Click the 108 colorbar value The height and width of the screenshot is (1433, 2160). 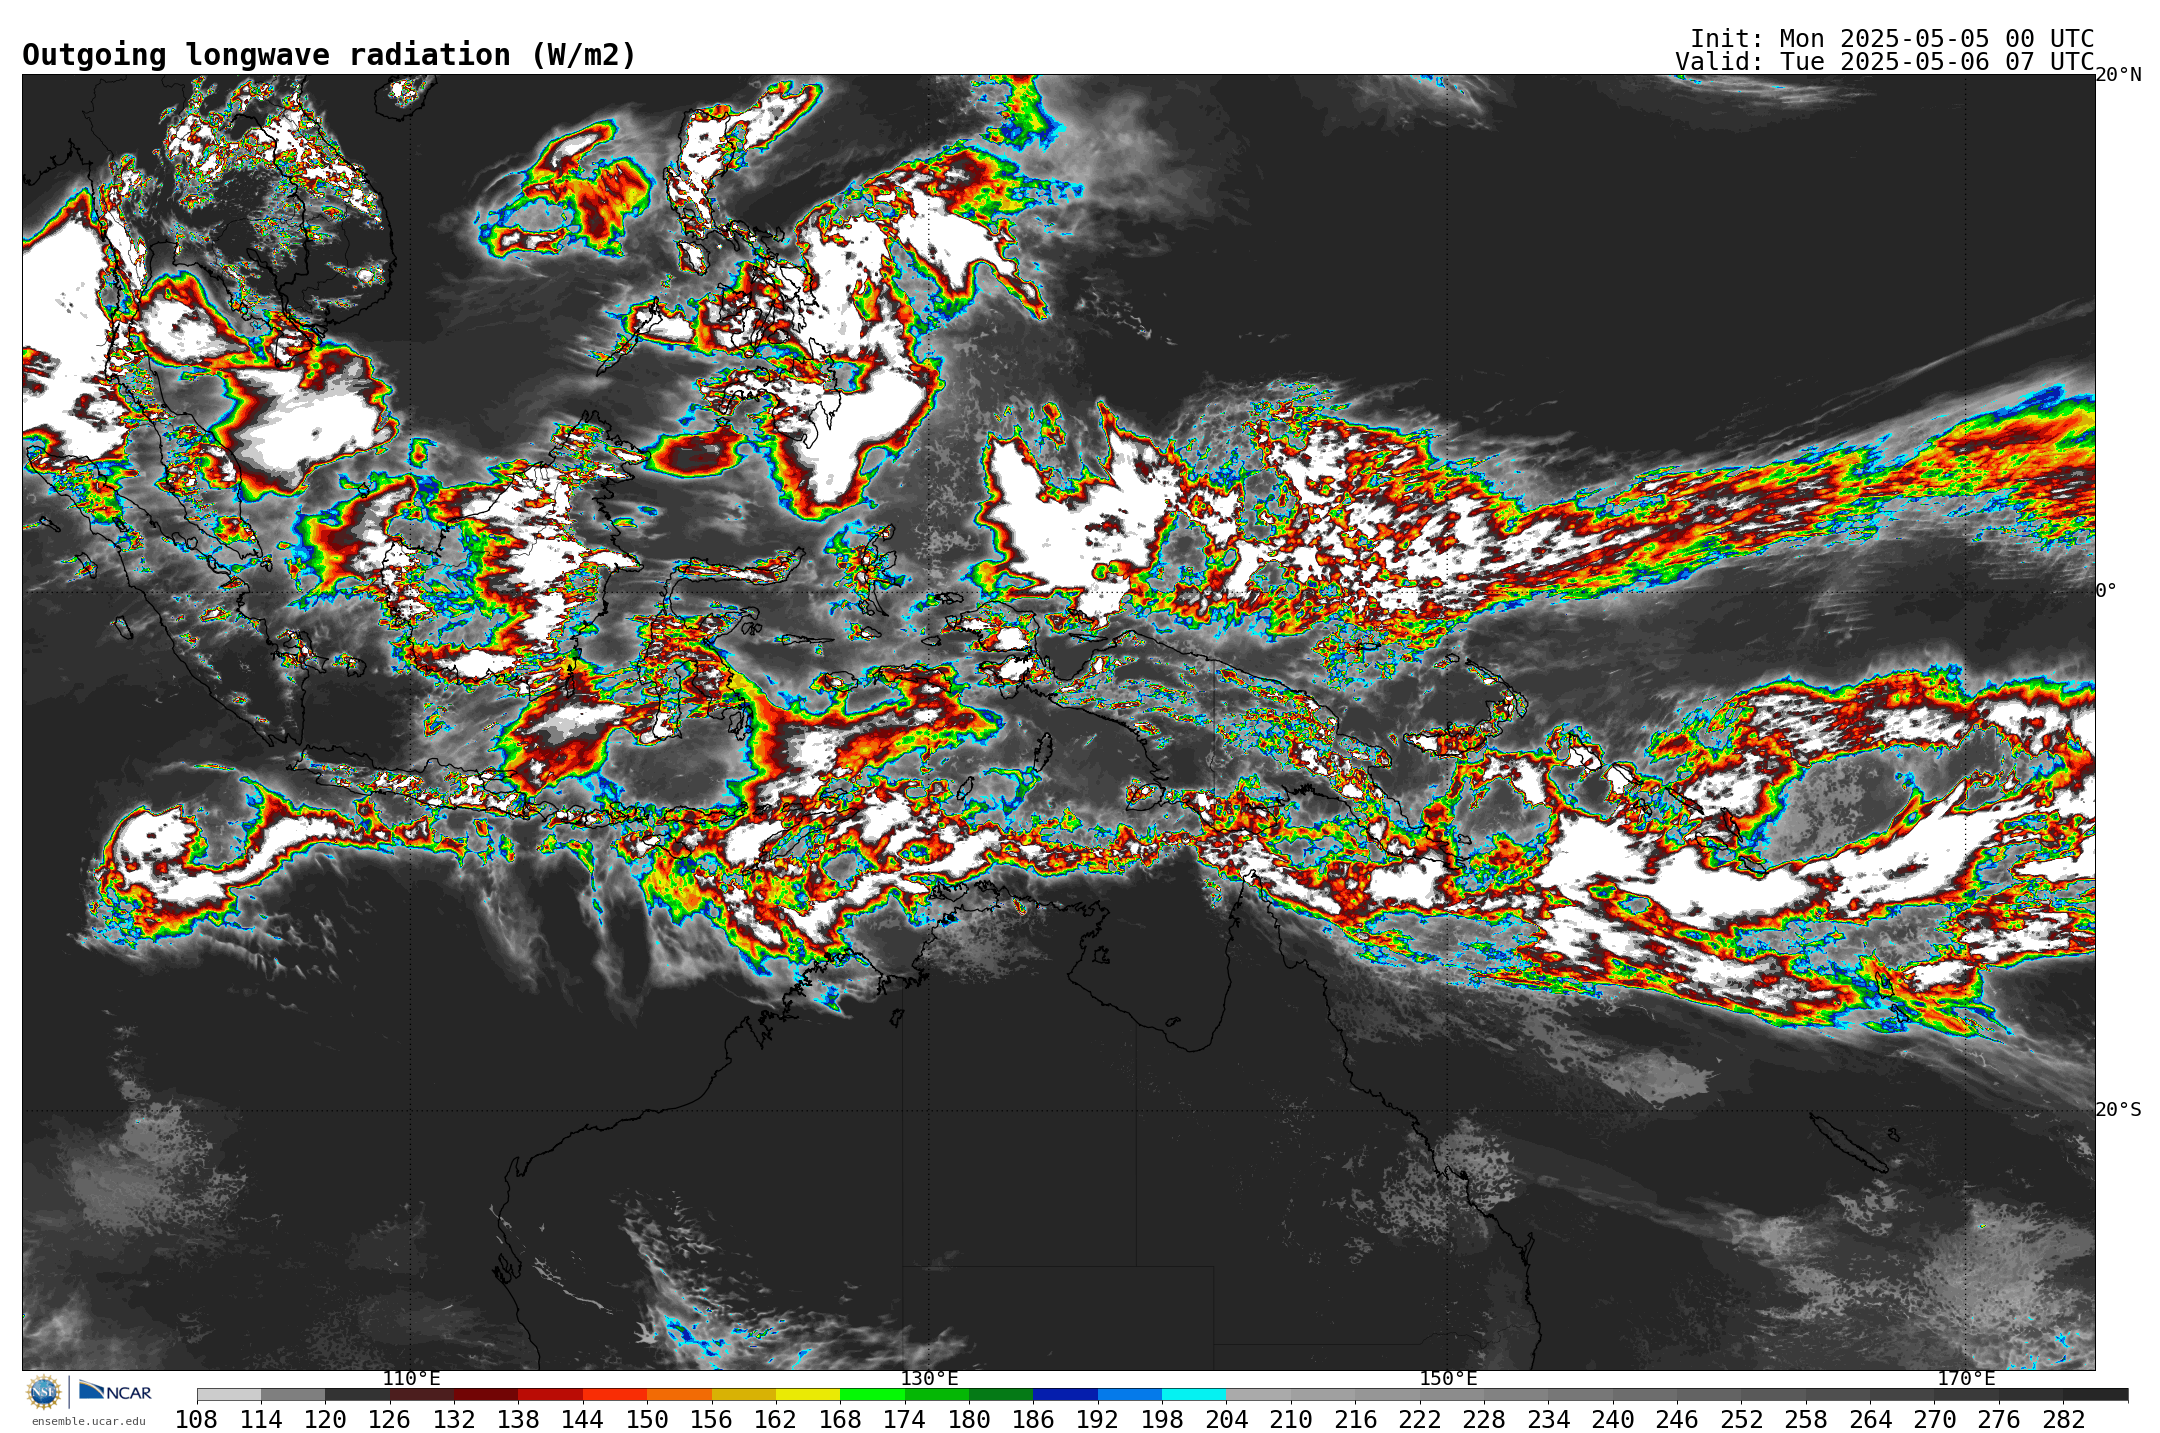197,1420
